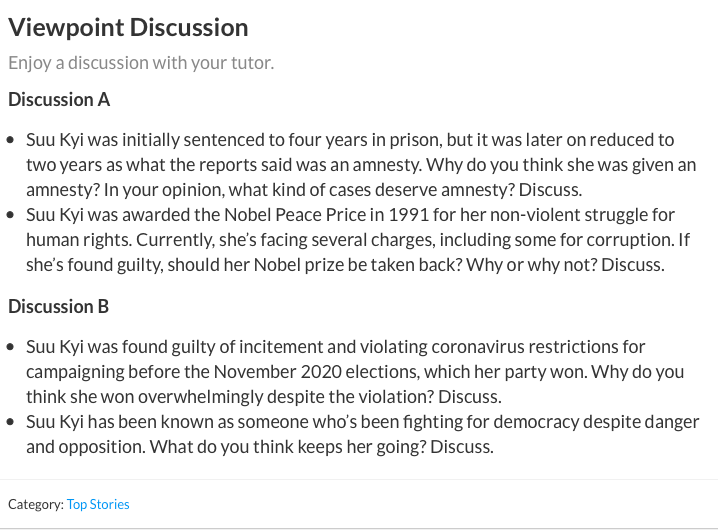Click the text 'what kind of cases deserve amnesty?'

click(371, 190)
